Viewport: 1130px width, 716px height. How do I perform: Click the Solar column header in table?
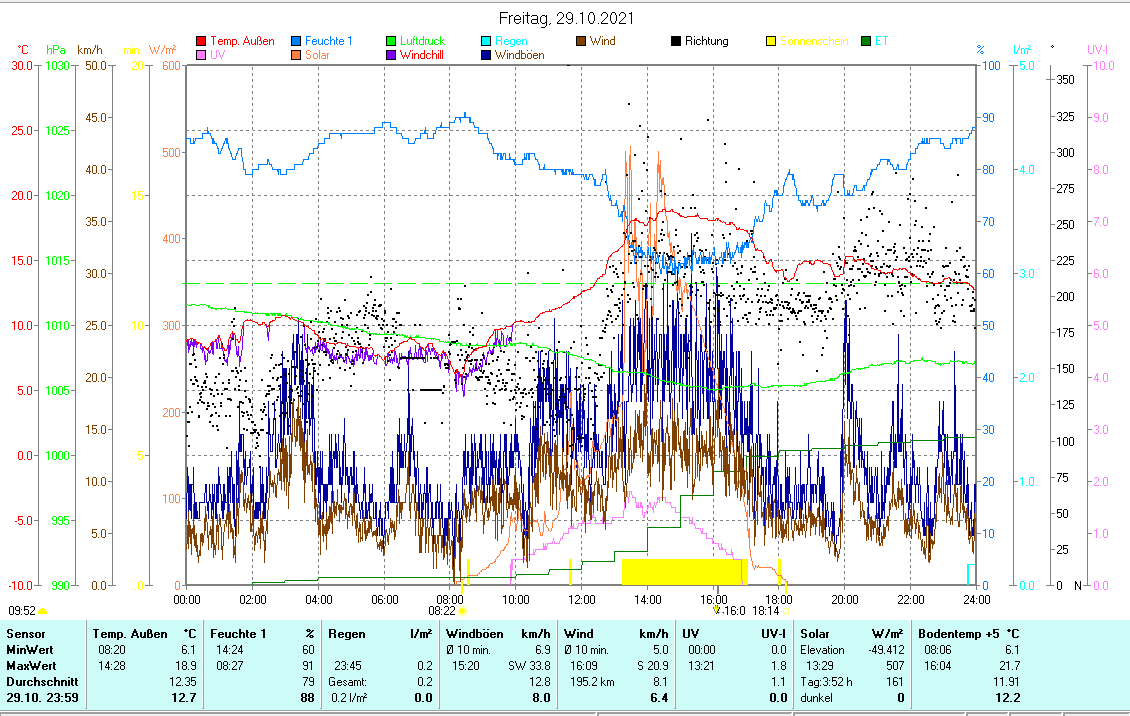[x=816, y=634]
